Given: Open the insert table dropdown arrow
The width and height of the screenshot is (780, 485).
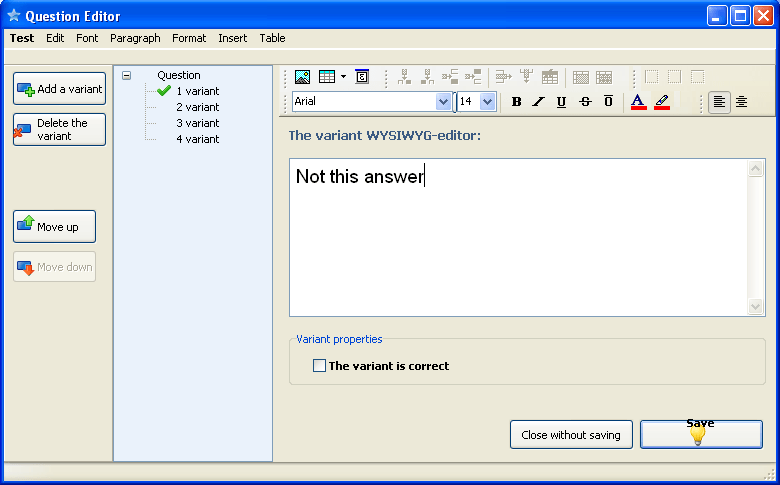Looking at the screenshot, I should 343,77.
